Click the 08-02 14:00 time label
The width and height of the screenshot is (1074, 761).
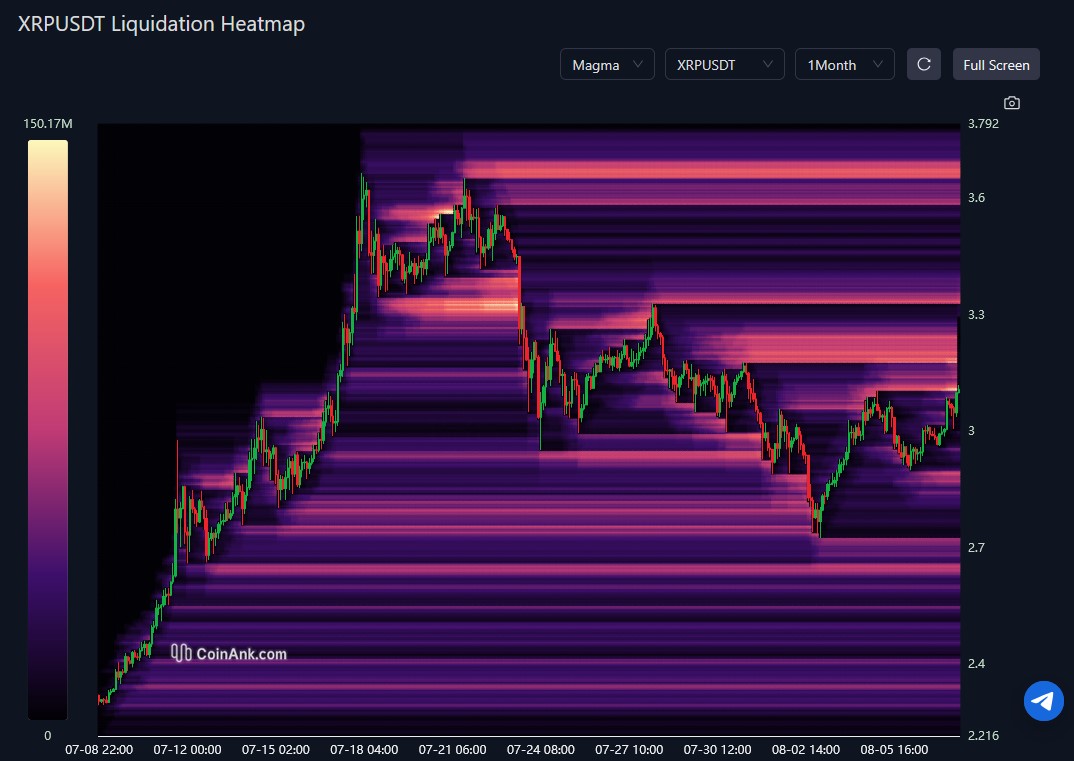[806, 749]
